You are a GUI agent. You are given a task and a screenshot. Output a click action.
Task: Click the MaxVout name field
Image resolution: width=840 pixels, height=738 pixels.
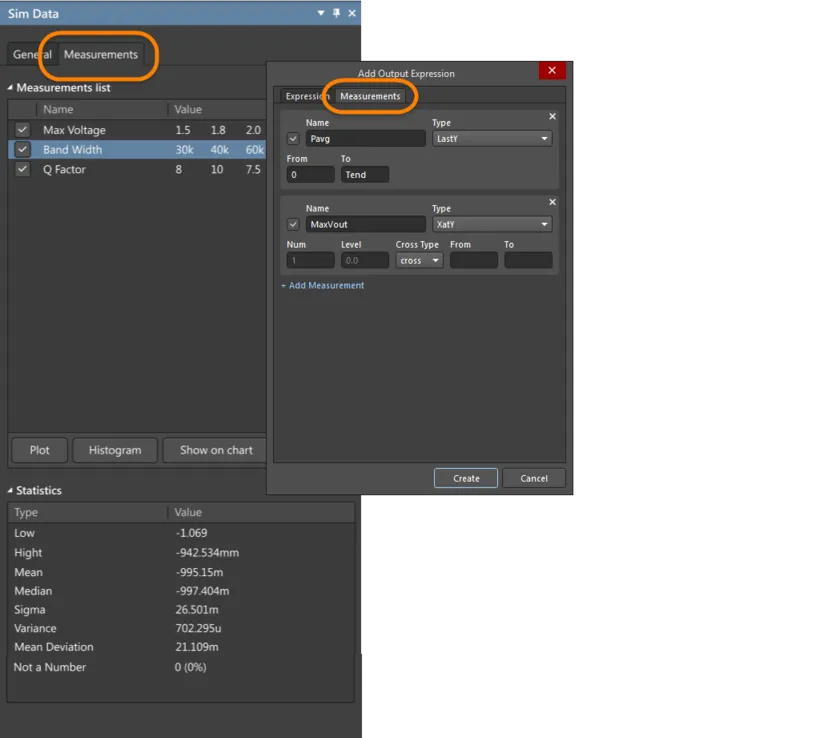pos(366,224)
